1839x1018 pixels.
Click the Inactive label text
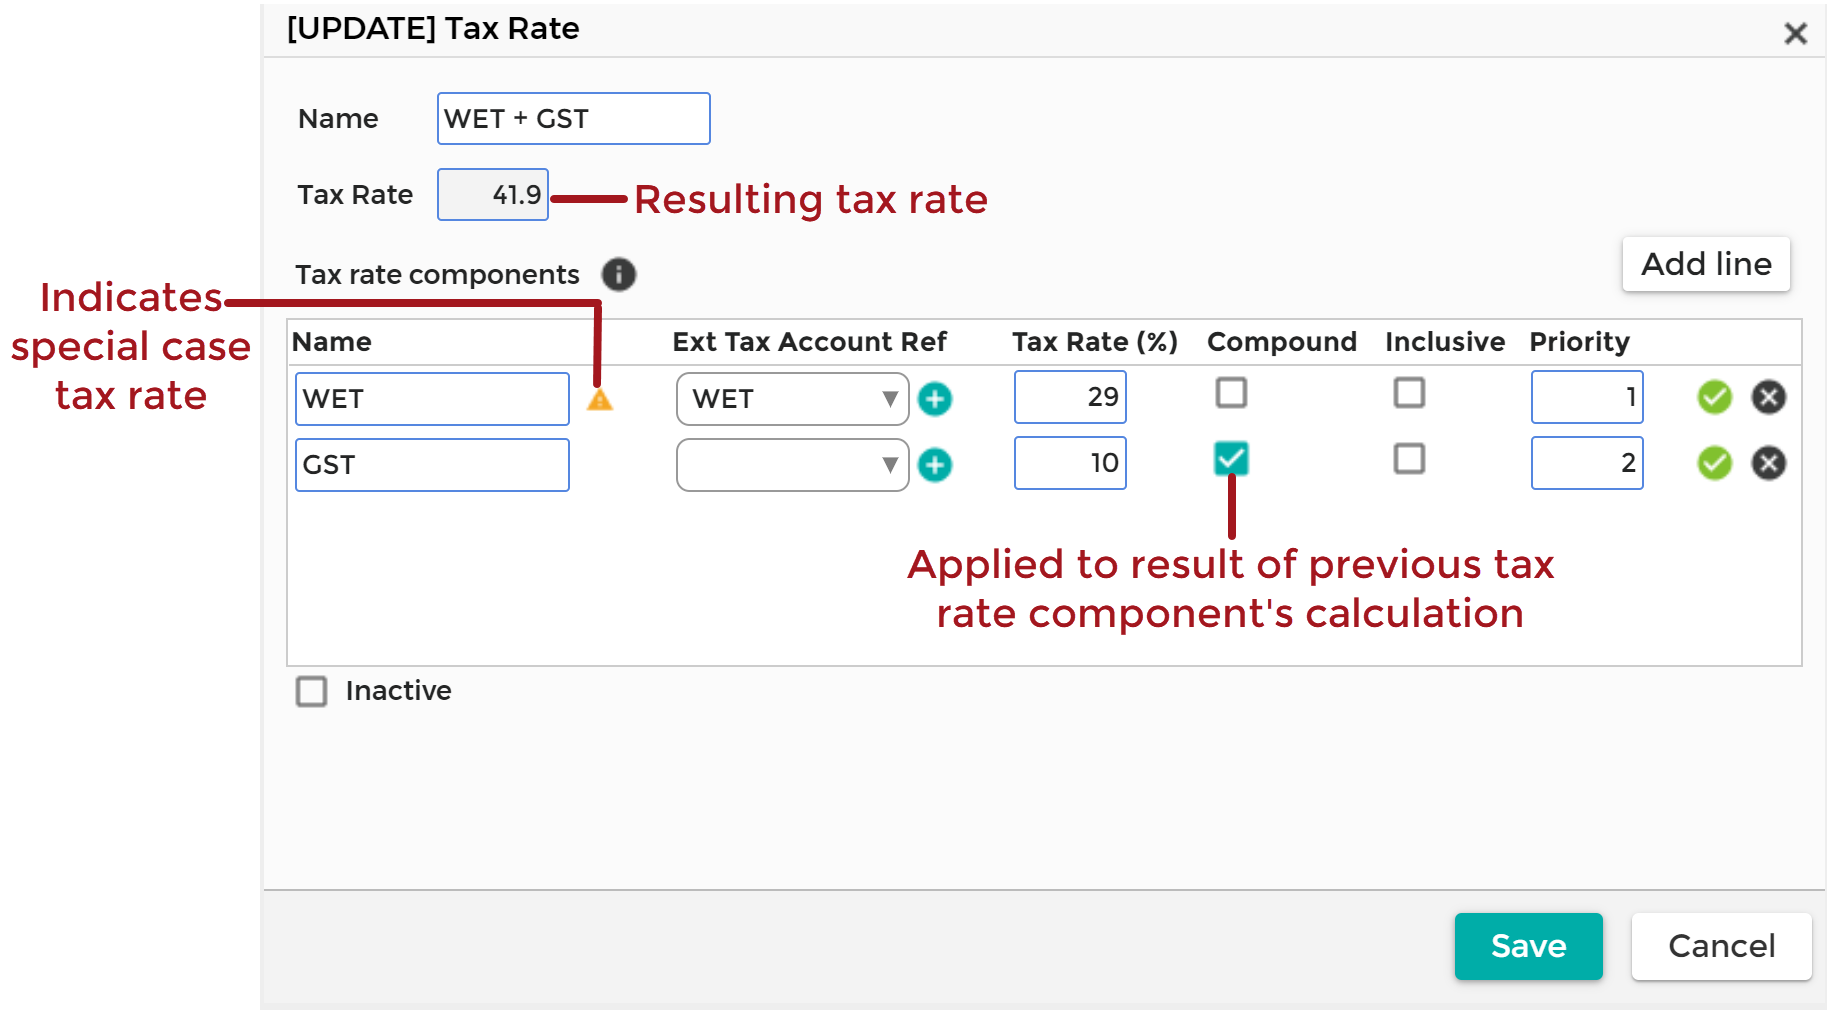pyautogui.click(x=398, y=691)
